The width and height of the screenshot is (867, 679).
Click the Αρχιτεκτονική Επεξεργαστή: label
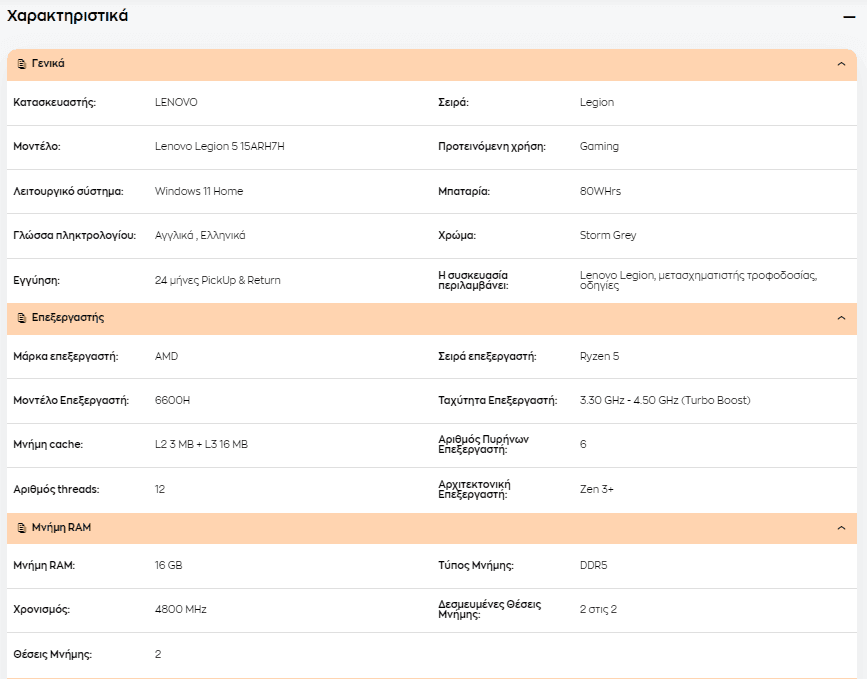[474, 489]
